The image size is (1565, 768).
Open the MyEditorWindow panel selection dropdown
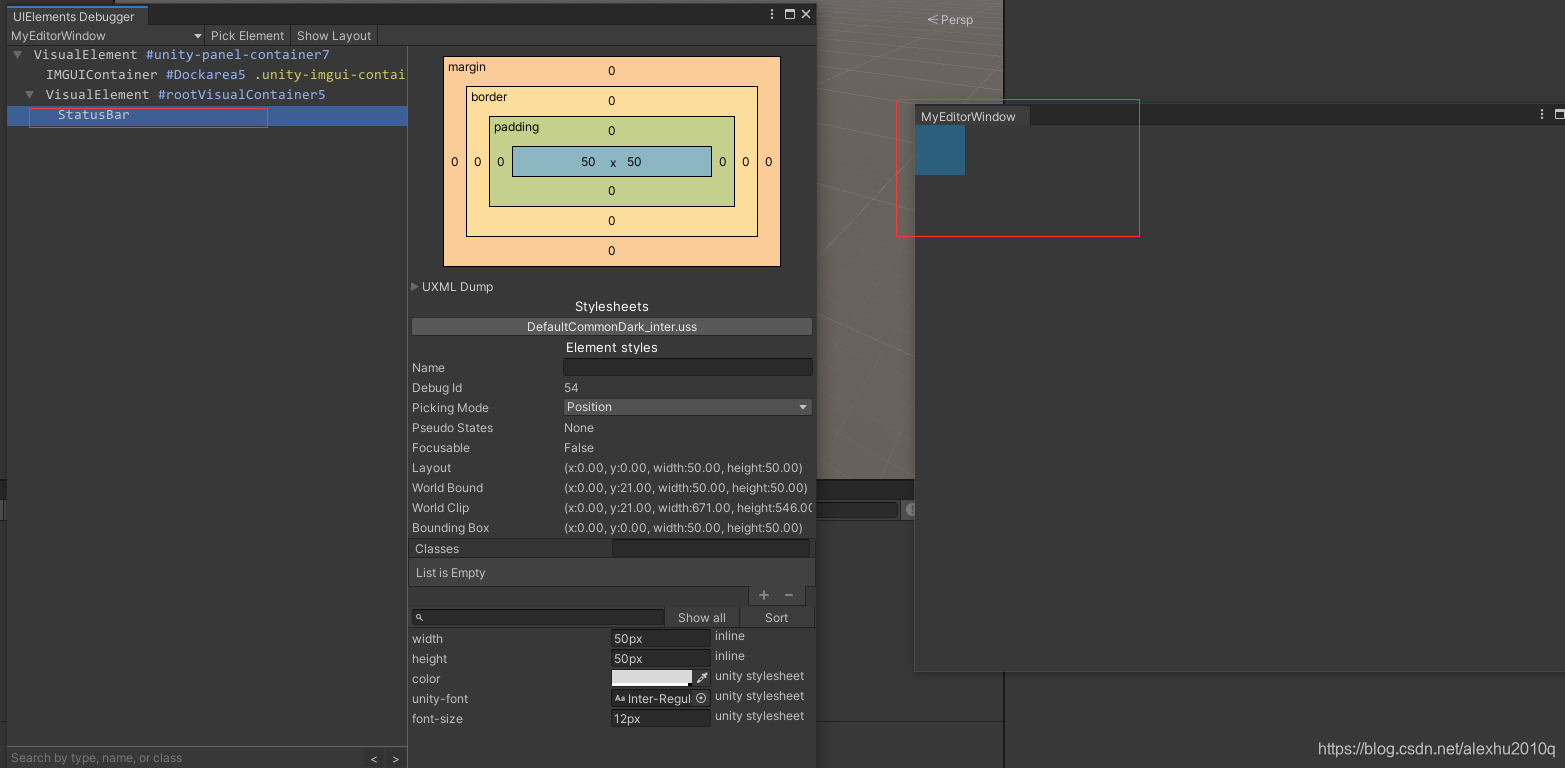[106, 35]
